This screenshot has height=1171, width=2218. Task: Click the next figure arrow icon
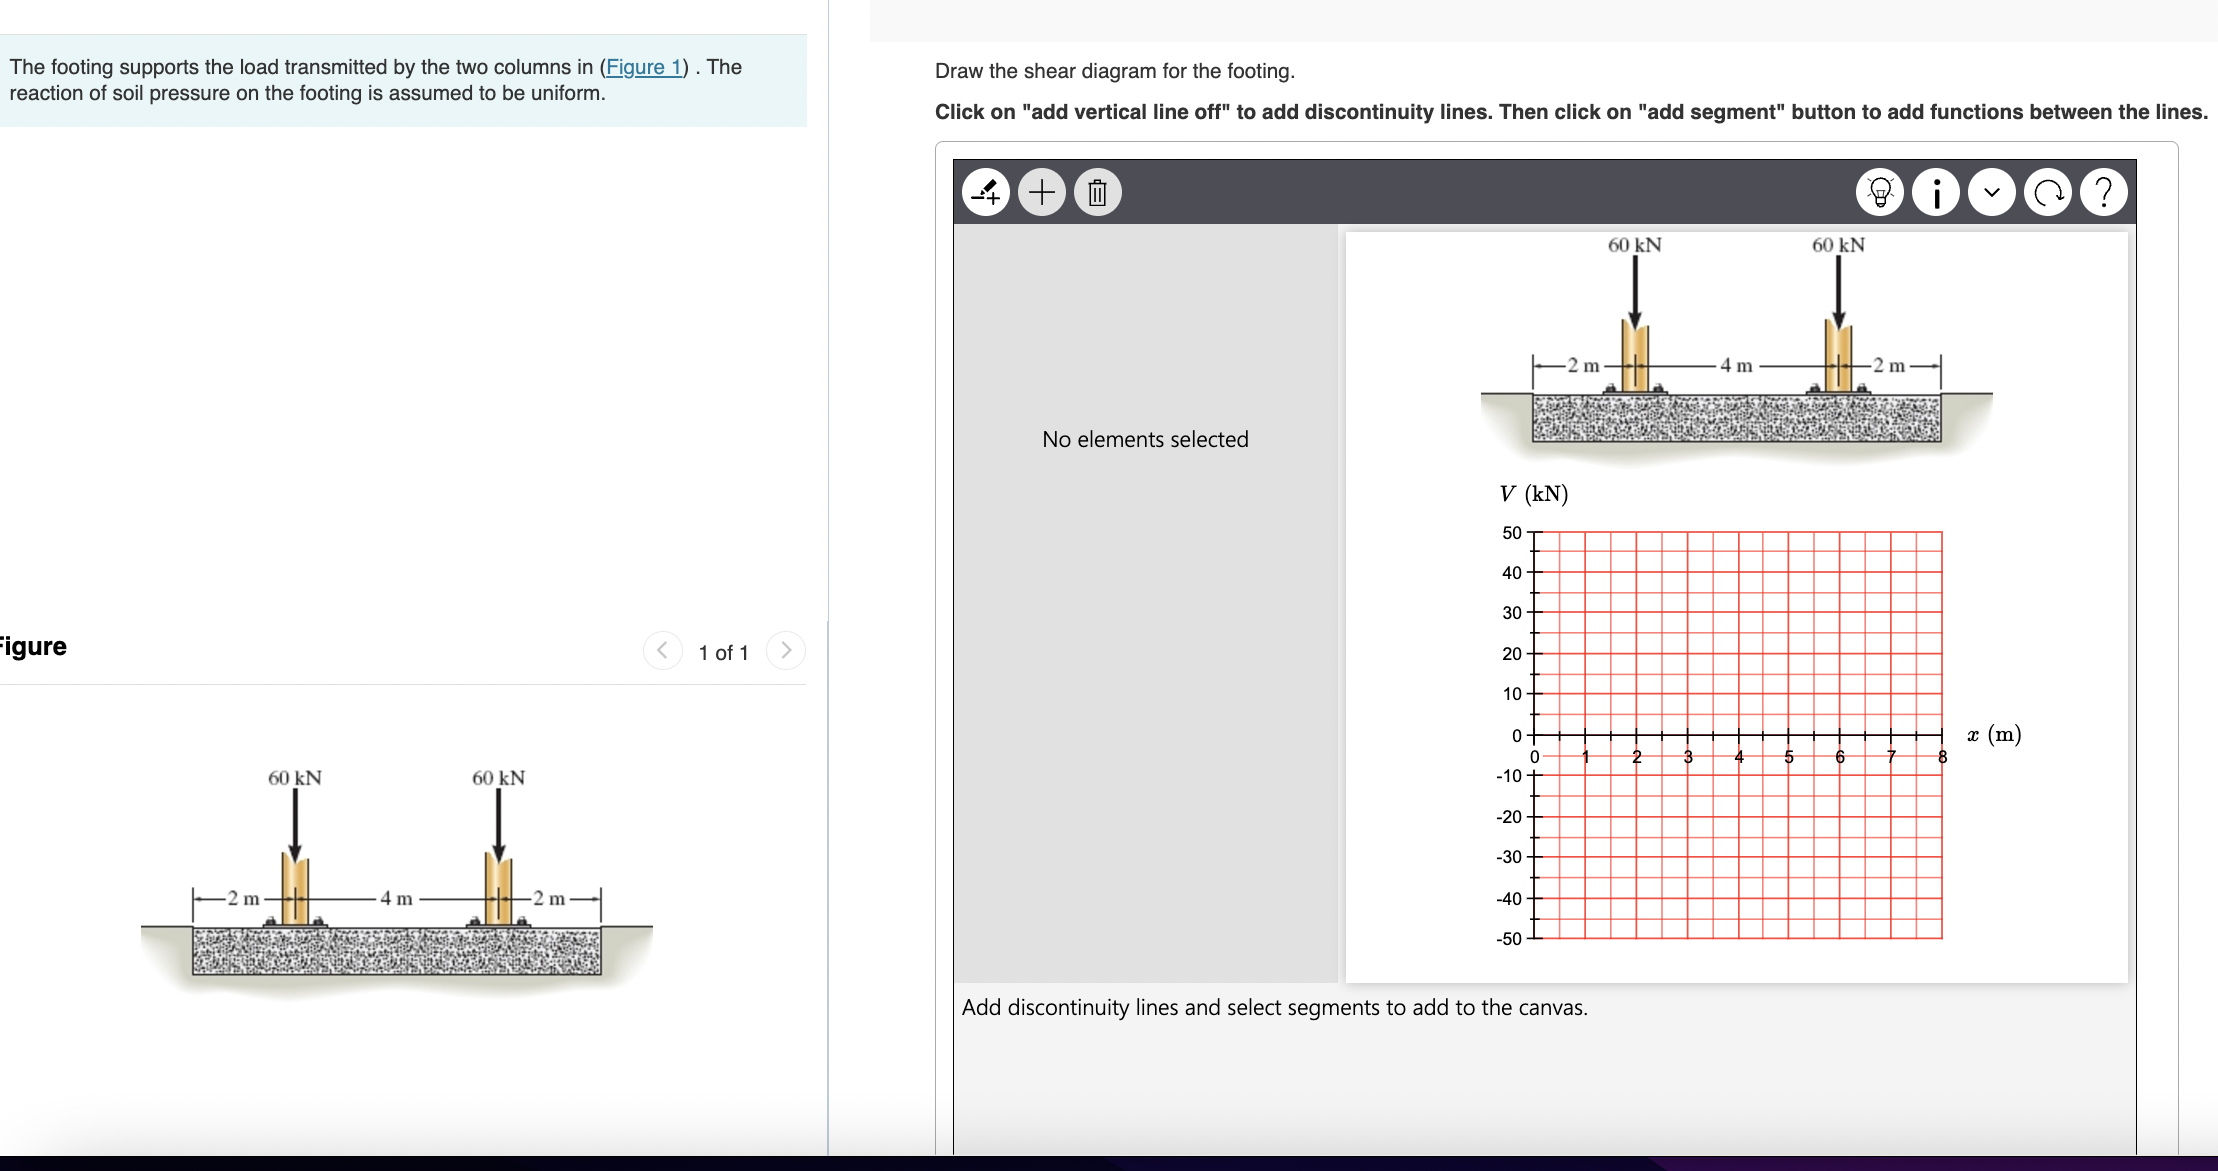pos(788,650)
